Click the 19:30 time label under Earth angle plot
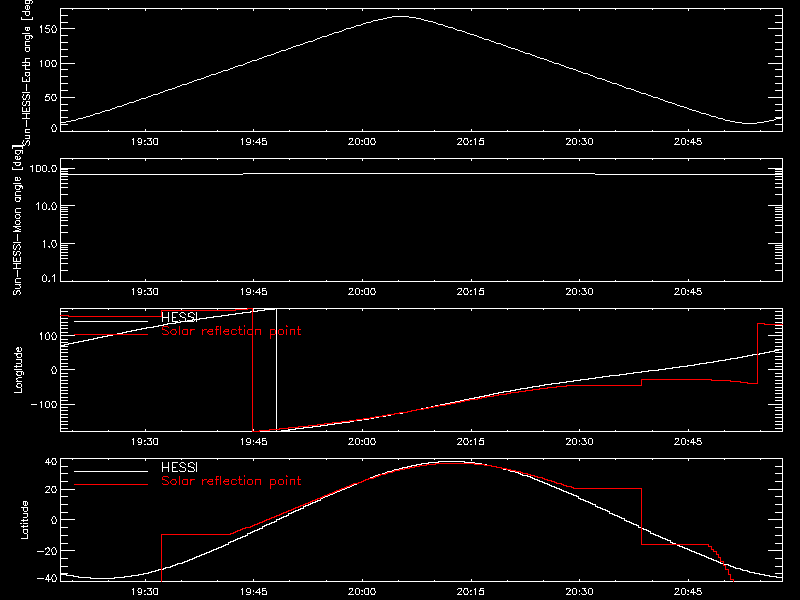 (x=145, y=142)
